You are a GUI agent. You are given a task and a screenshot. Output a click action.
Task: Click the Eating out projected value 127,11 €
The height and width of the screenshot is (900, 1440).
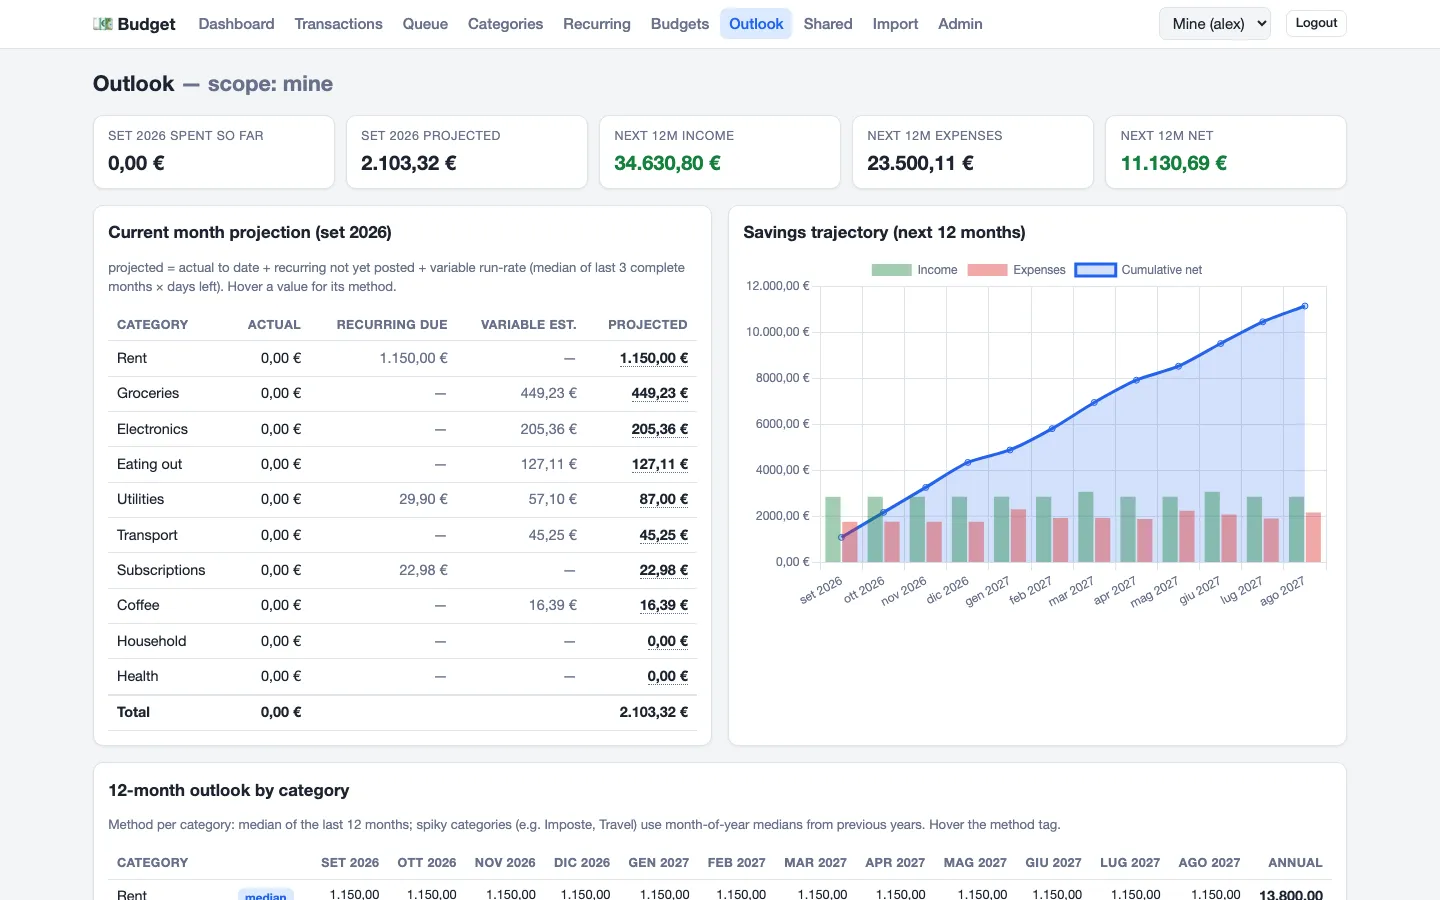click(x=660, y=464)
